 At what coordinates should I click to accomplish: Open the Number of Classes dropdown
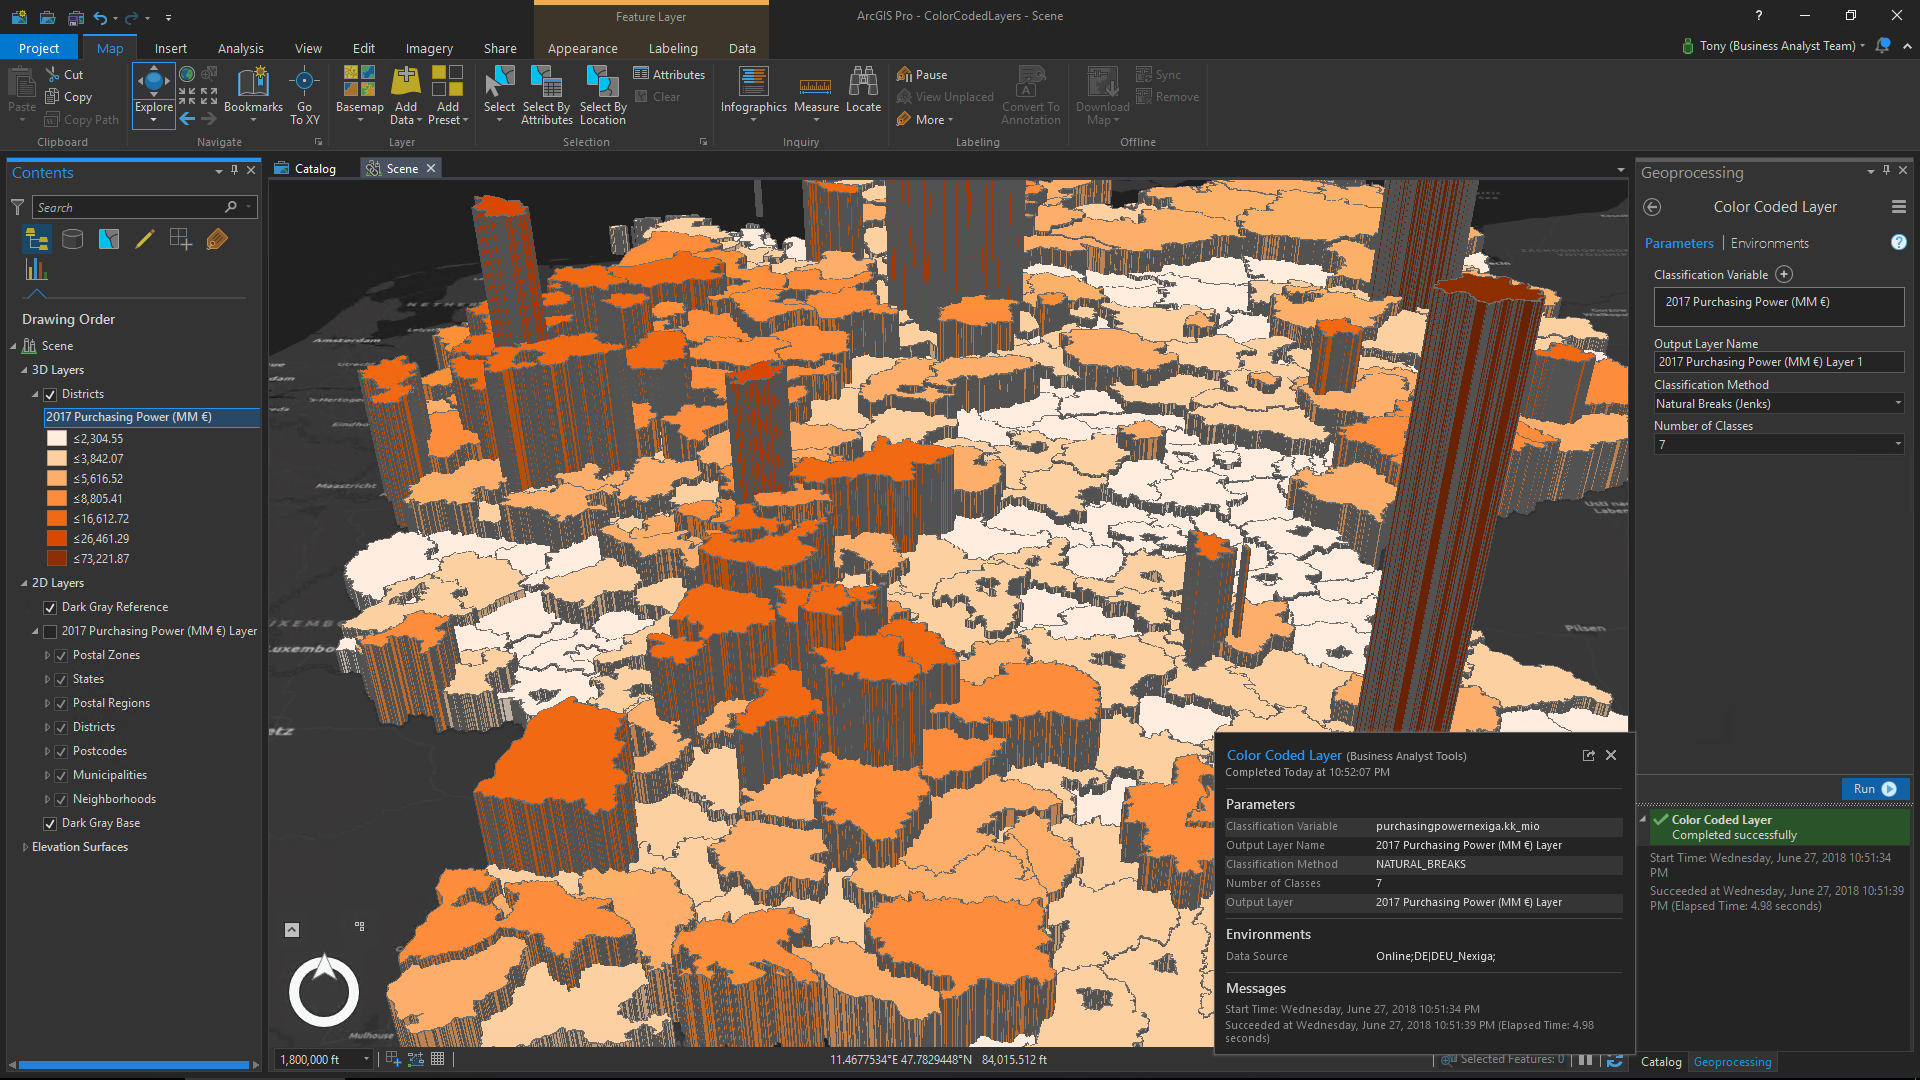(1897, 444)
